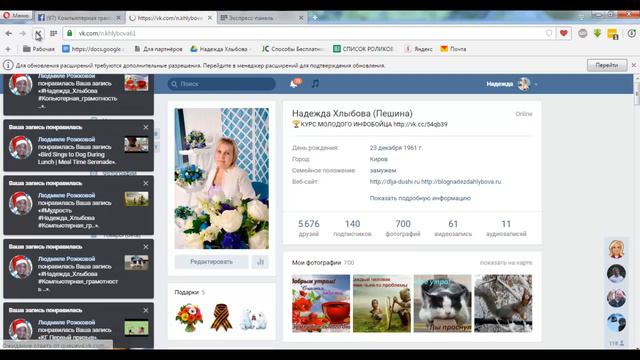The image size is (640, 360).
Task: Open the Надежда account dropdown
Action: click(511, 84)
